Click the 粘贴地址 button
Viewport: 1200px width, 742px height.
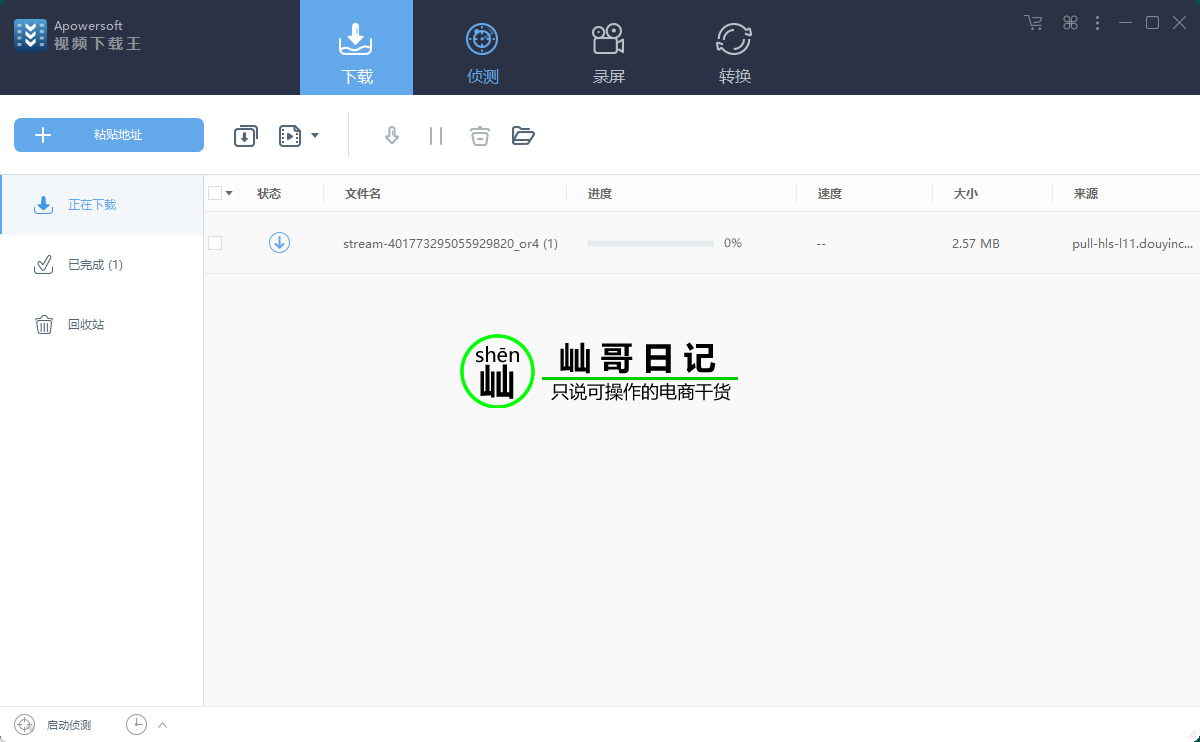pos(109,135)
